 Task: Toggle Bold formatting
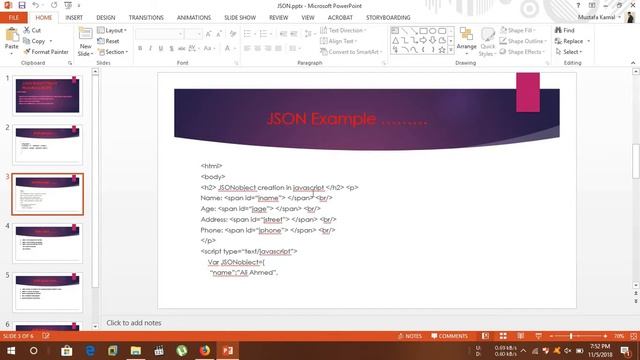140,49
